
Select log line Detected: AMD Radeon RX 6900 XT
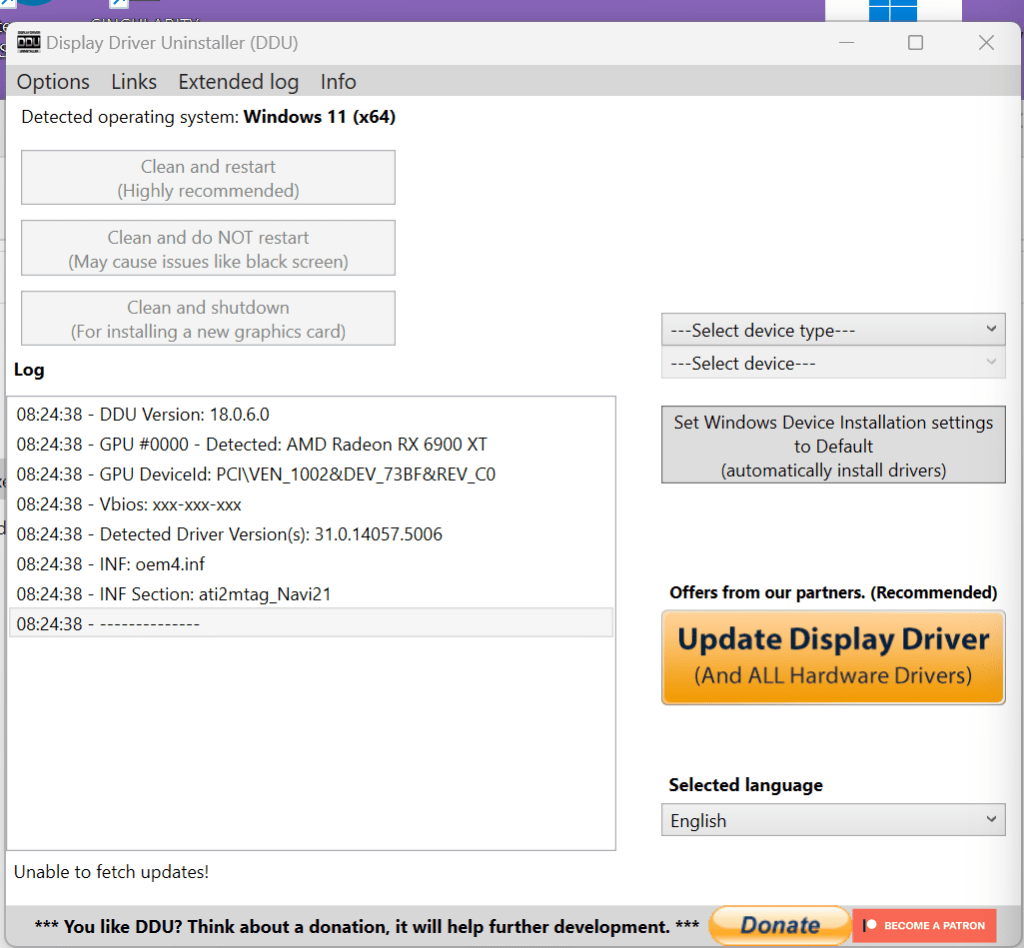pyautogui.click(x=311, y=445)
